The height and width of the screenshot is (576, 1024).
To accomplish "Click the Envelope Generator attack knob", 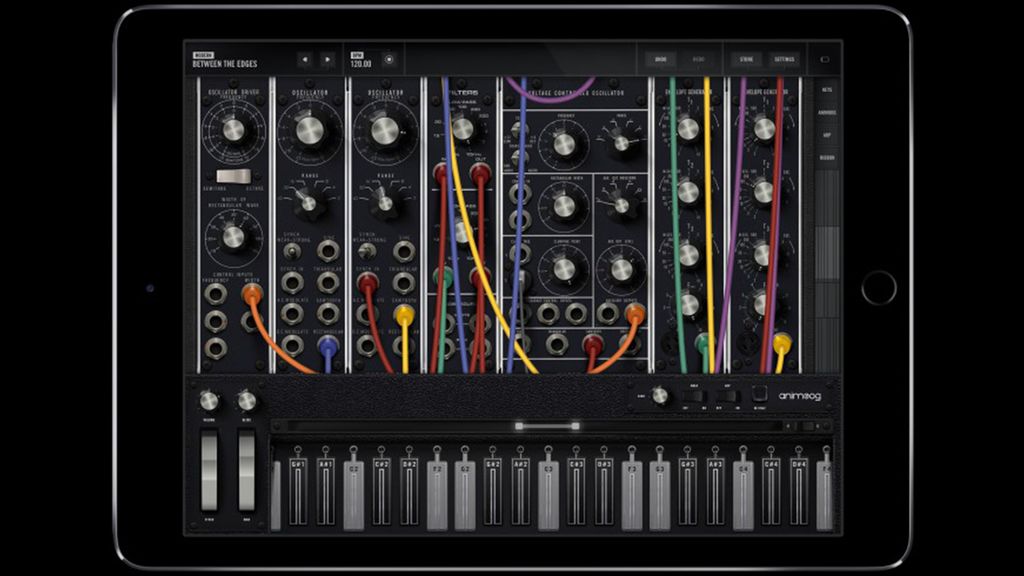I will pyautogui.click(x=688, y=128).
